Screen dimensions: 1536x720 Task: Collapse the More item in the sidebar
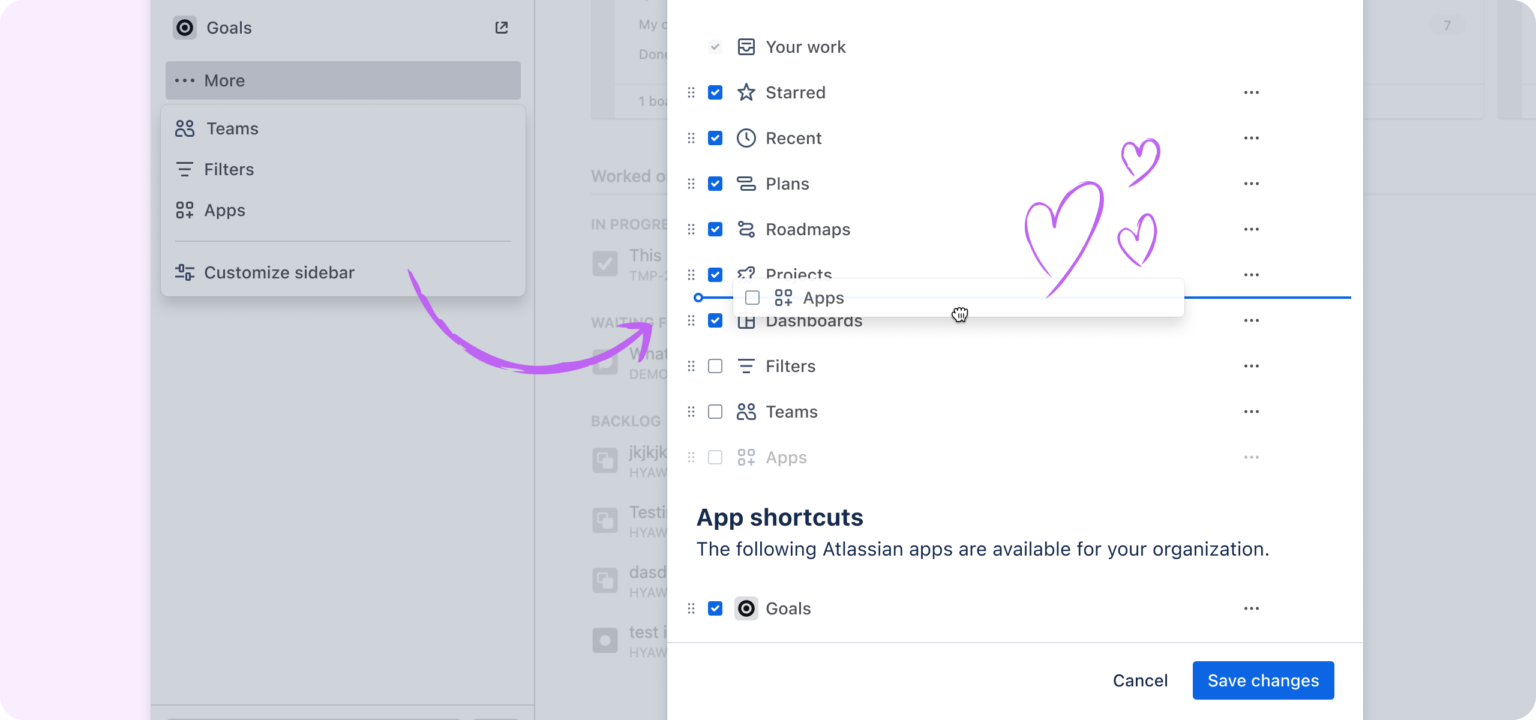pyautogui.click(x=343, y=80)
